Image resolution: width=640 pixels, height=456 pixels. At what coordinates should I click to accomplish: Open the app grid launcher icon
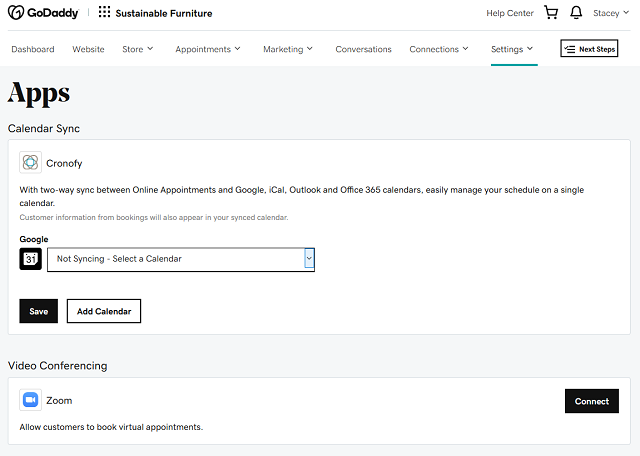coord(104,12)
